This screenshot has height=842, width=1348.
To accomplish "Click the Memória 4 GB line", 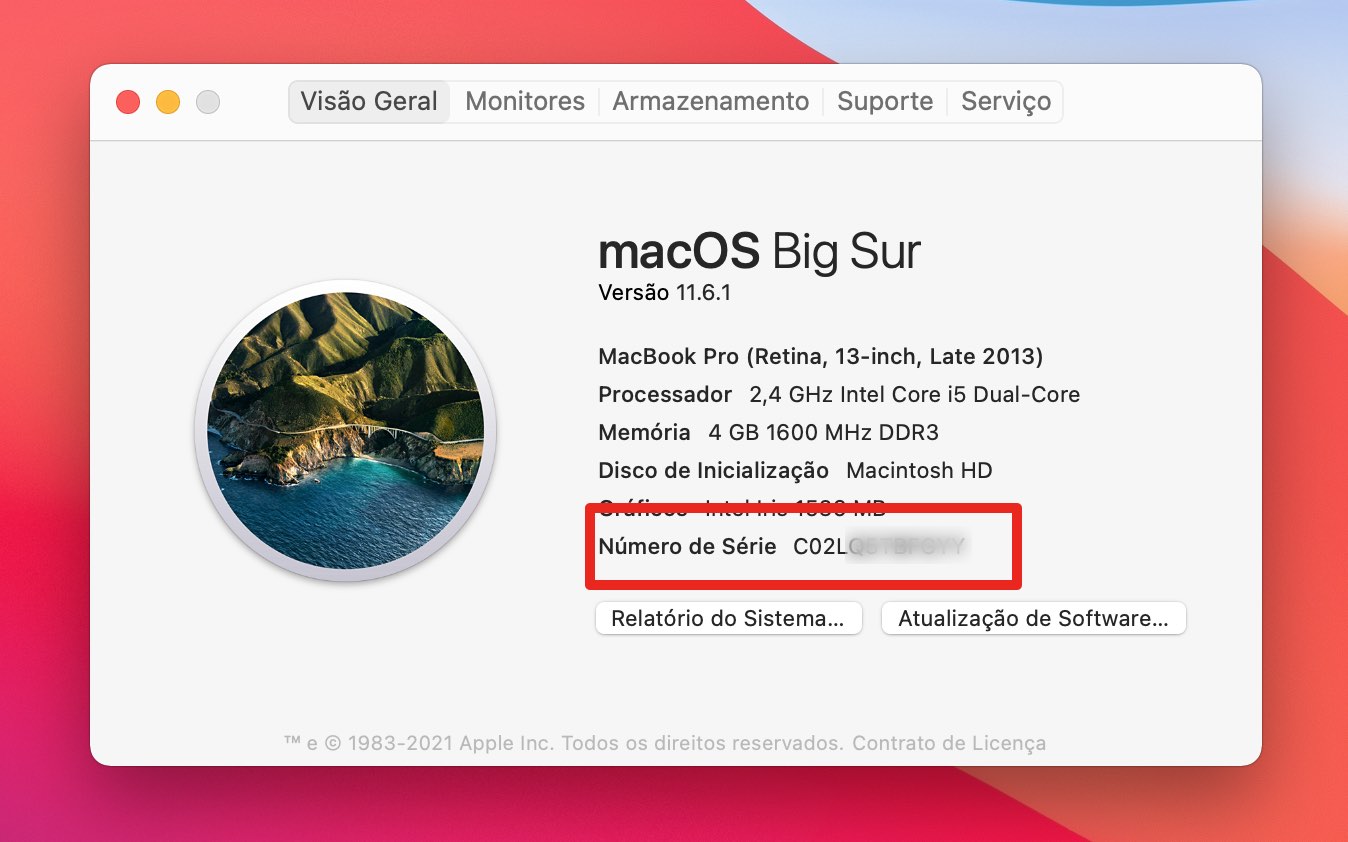I will click(x=767, y=432).
